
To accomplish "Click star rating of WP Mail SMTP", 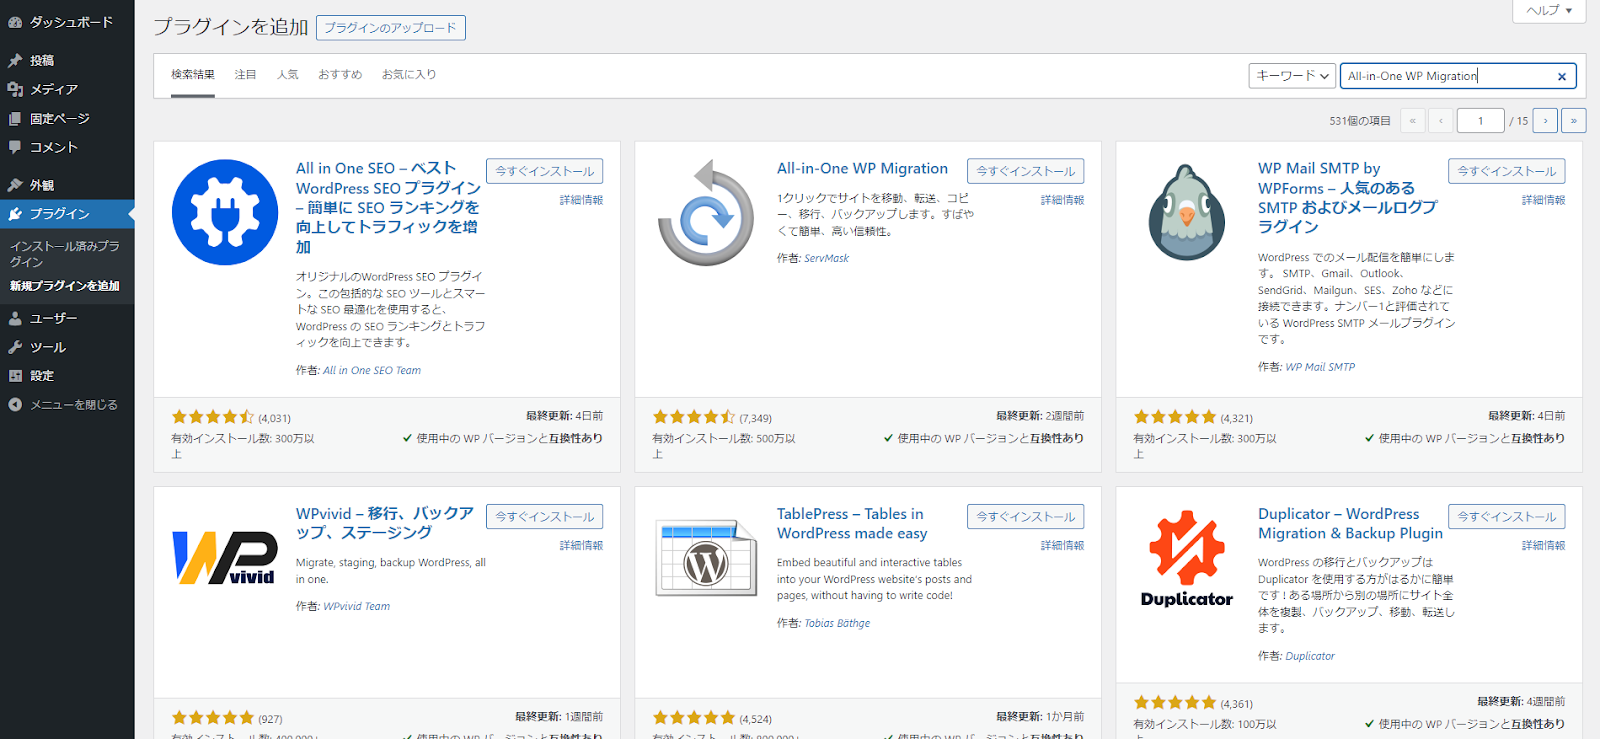I will (1175, 417).
